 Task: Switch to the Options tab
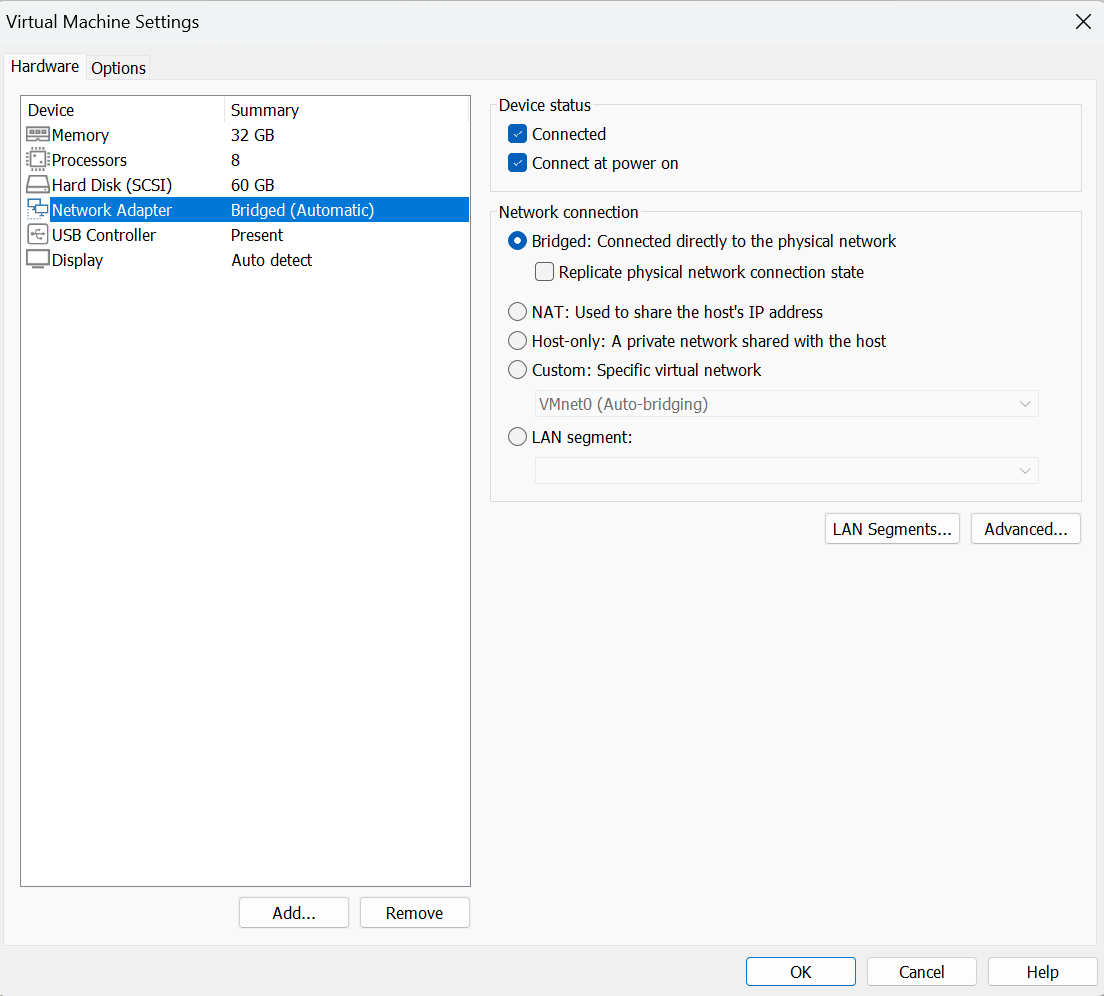[x=118, y=68]
